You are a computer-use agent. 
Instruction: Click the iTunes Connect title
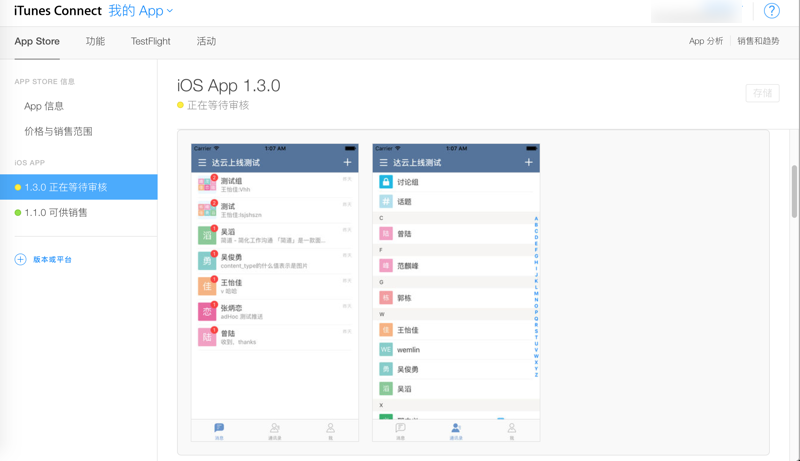[x=58, y=11]
